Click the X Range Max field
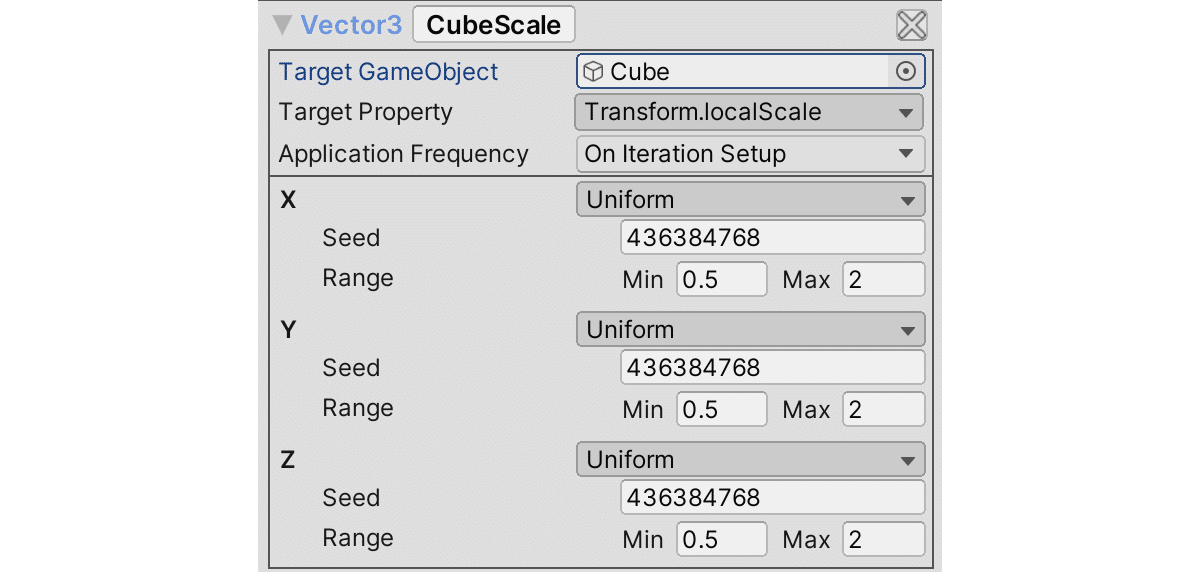 (x=883, y=280)
